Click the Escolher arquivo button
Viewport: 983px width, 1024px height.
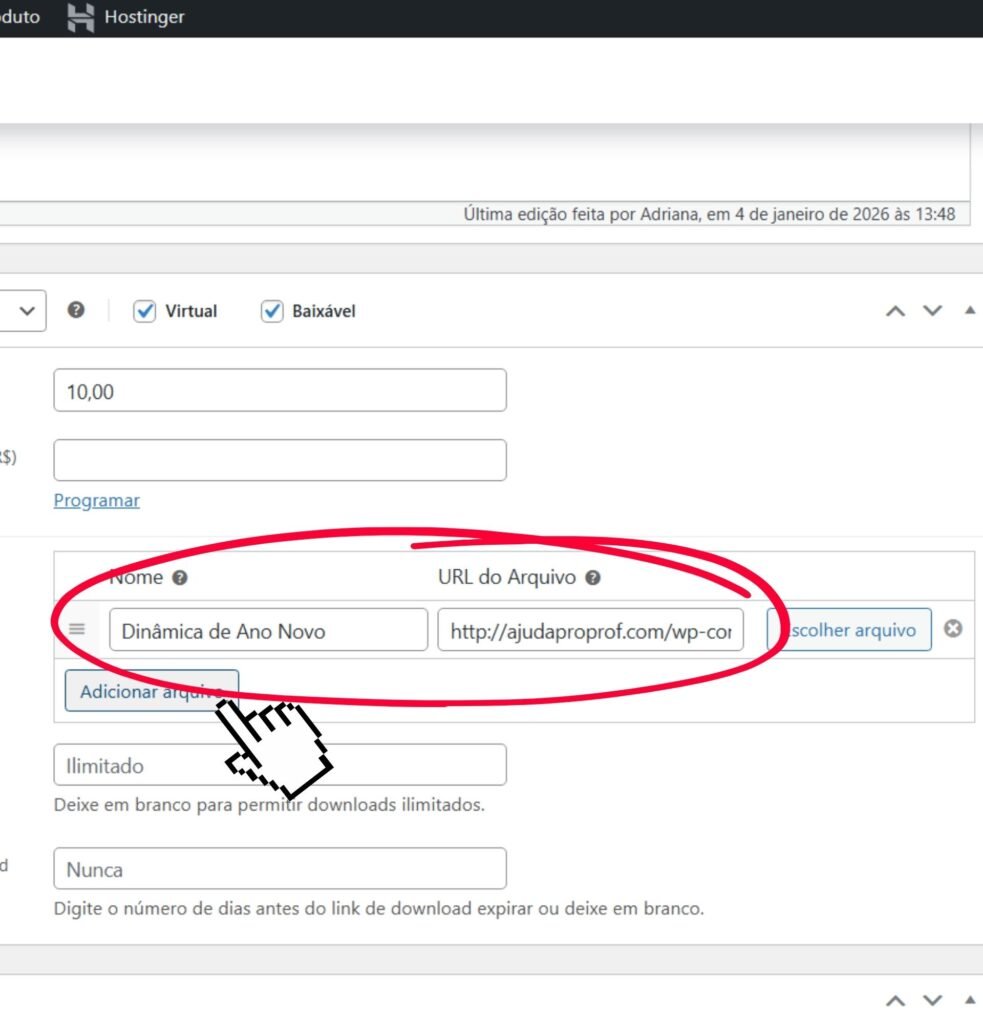tap(849, 630)
